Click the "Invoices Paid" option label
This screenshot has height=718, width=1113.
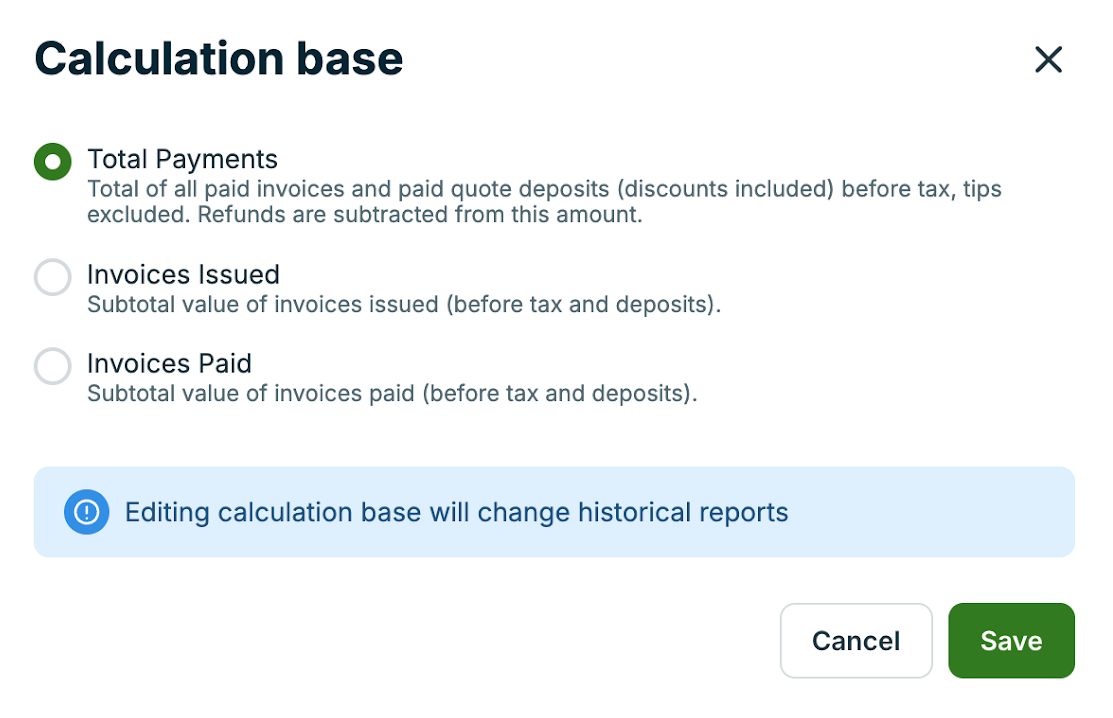[169, 363]
